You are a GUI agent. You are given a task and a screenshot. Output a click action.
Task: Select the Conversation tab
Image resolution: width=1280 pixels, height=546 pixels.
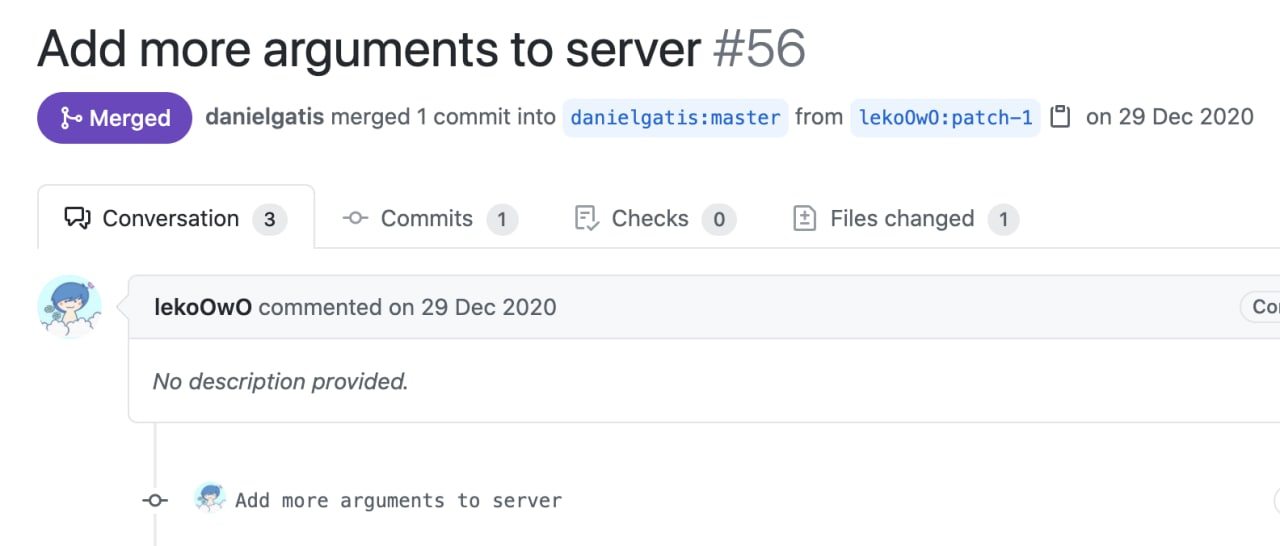click(176, 217)
